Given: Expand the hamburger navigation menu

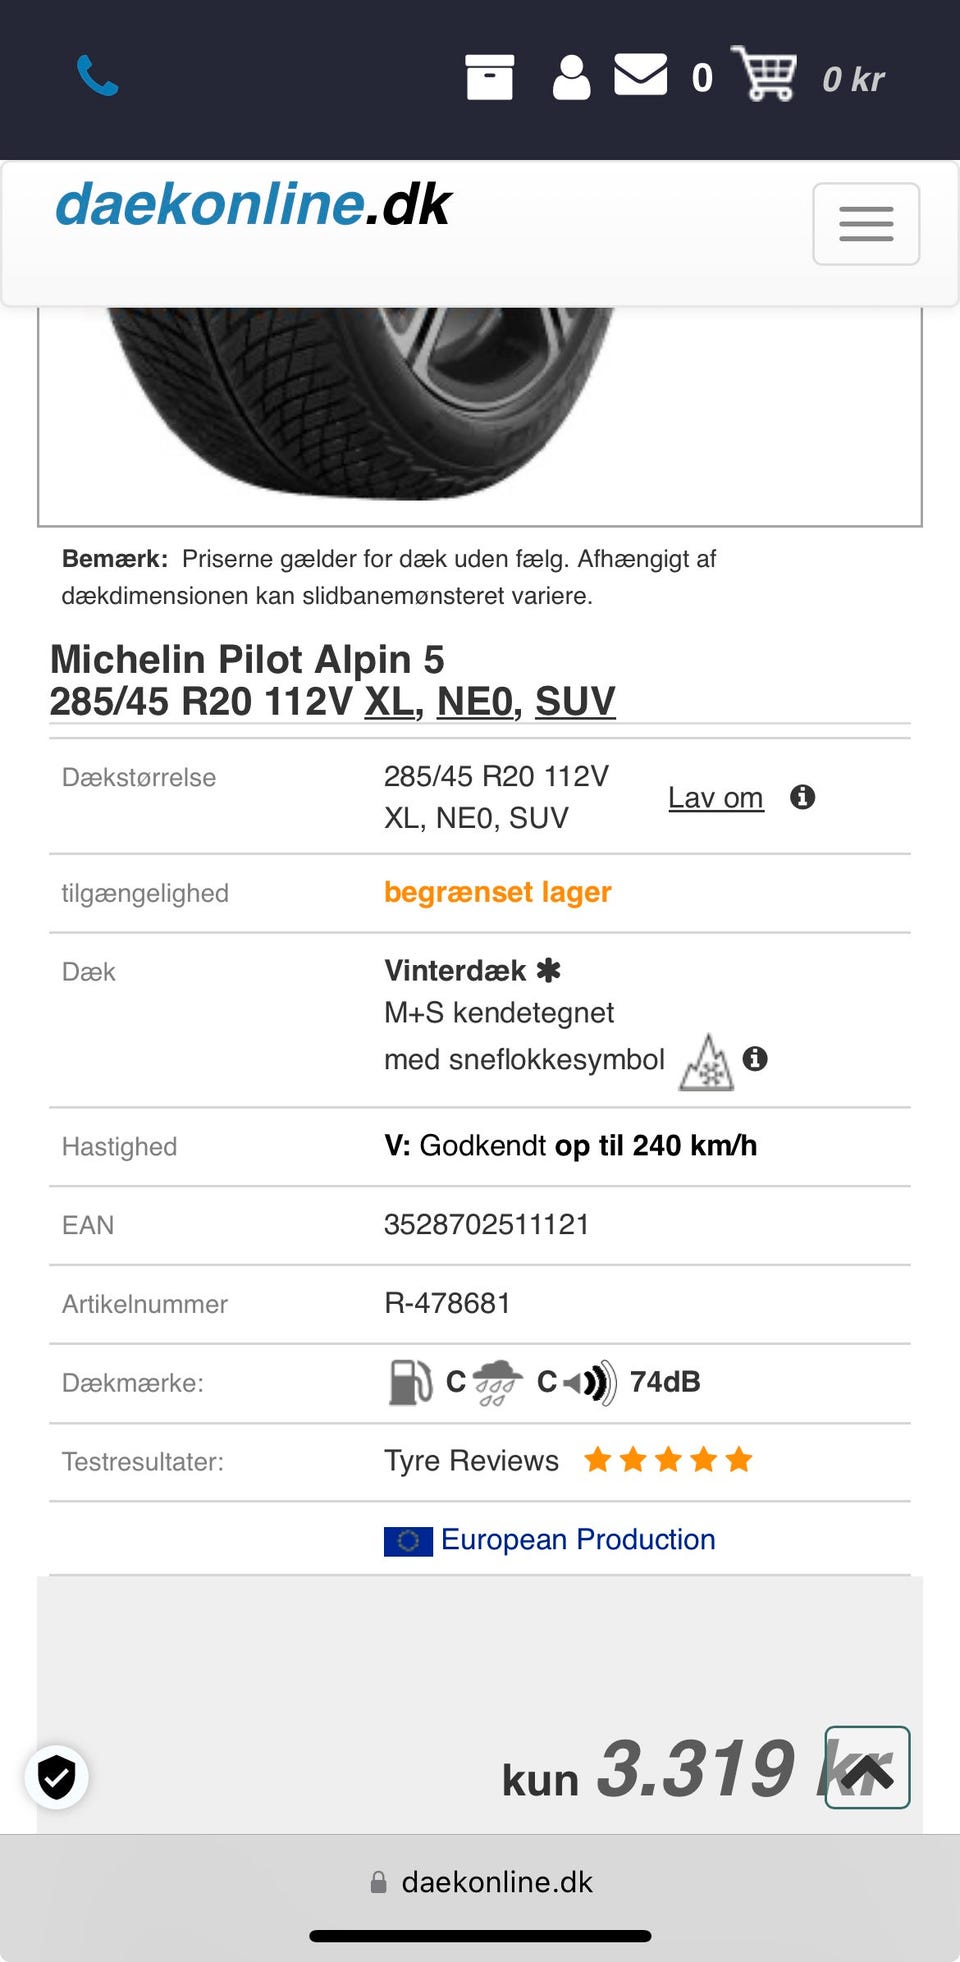Looking at the screenshot, I should (x=866, y=224).
